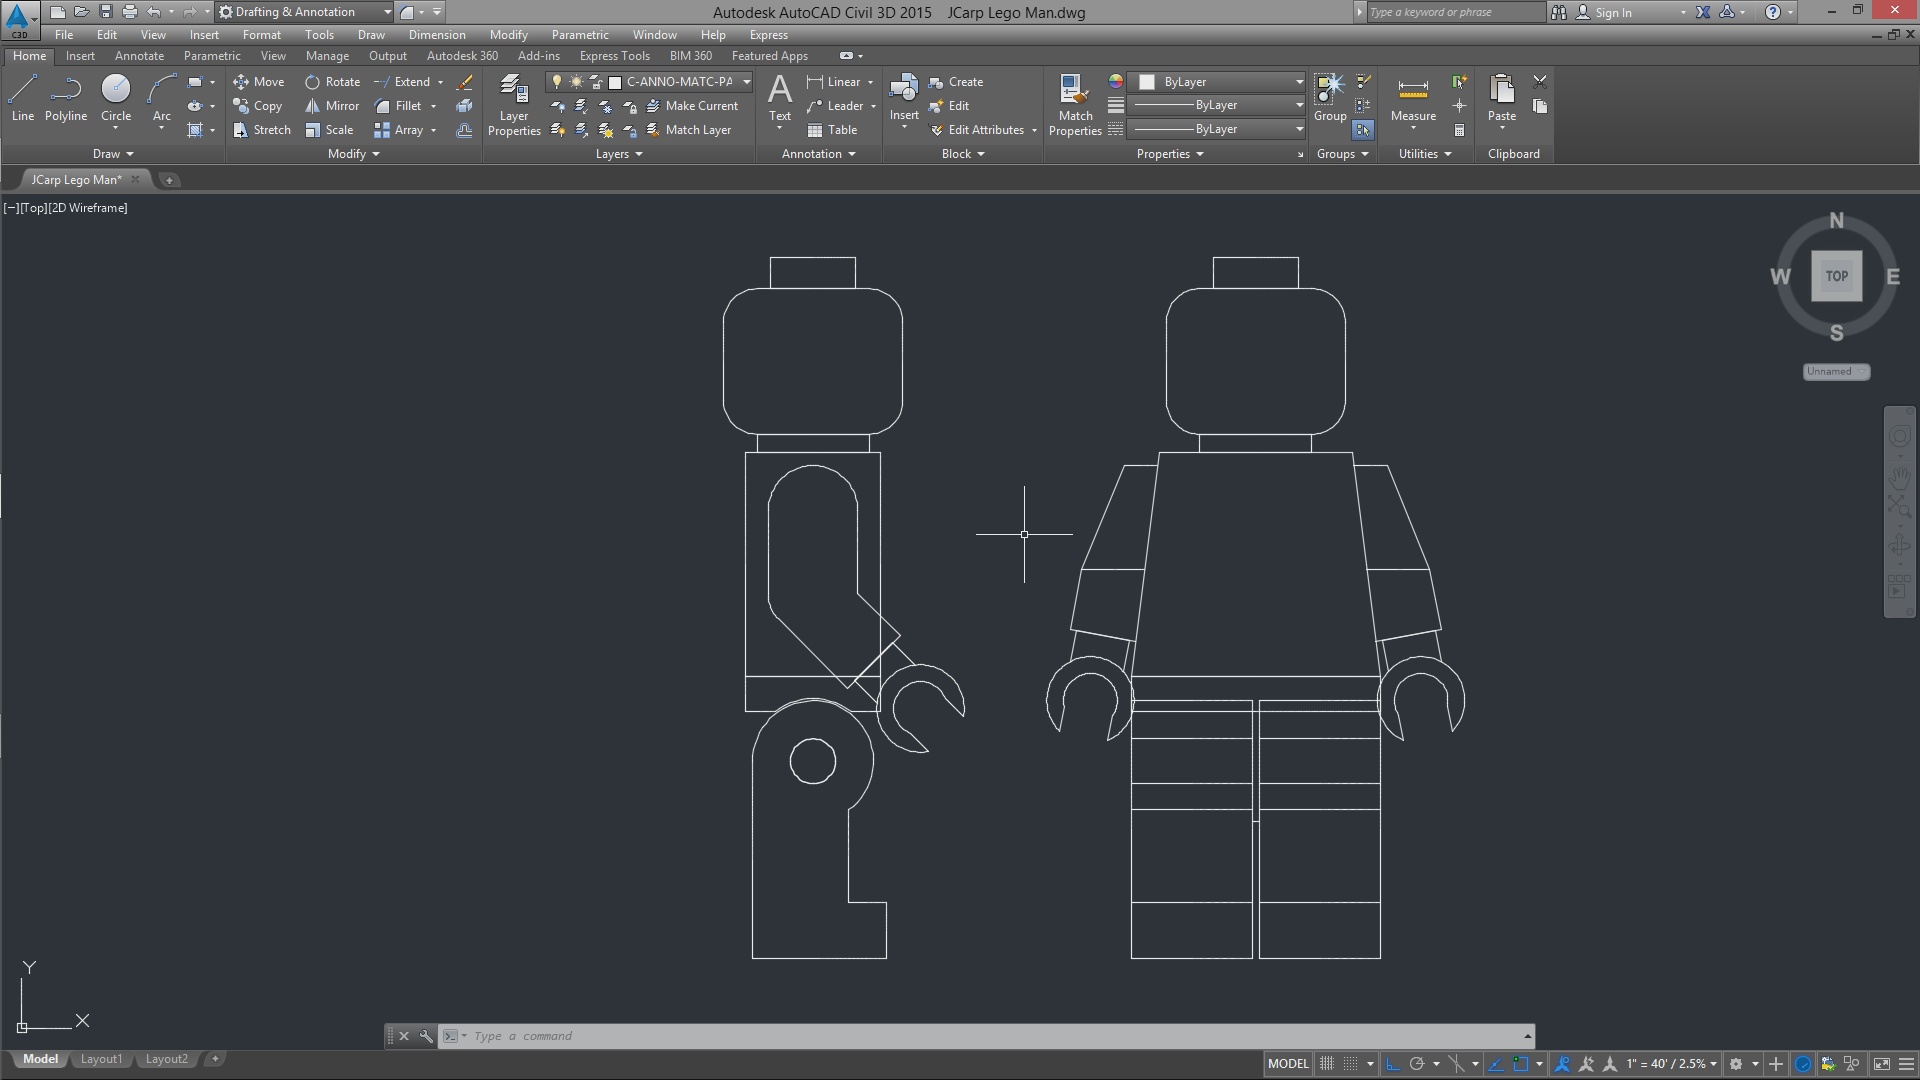Viewport: 1920px width, 1080px height.
Task: Select the Line drawing tool
Action: pyautogui.click(x=23, y=98)
